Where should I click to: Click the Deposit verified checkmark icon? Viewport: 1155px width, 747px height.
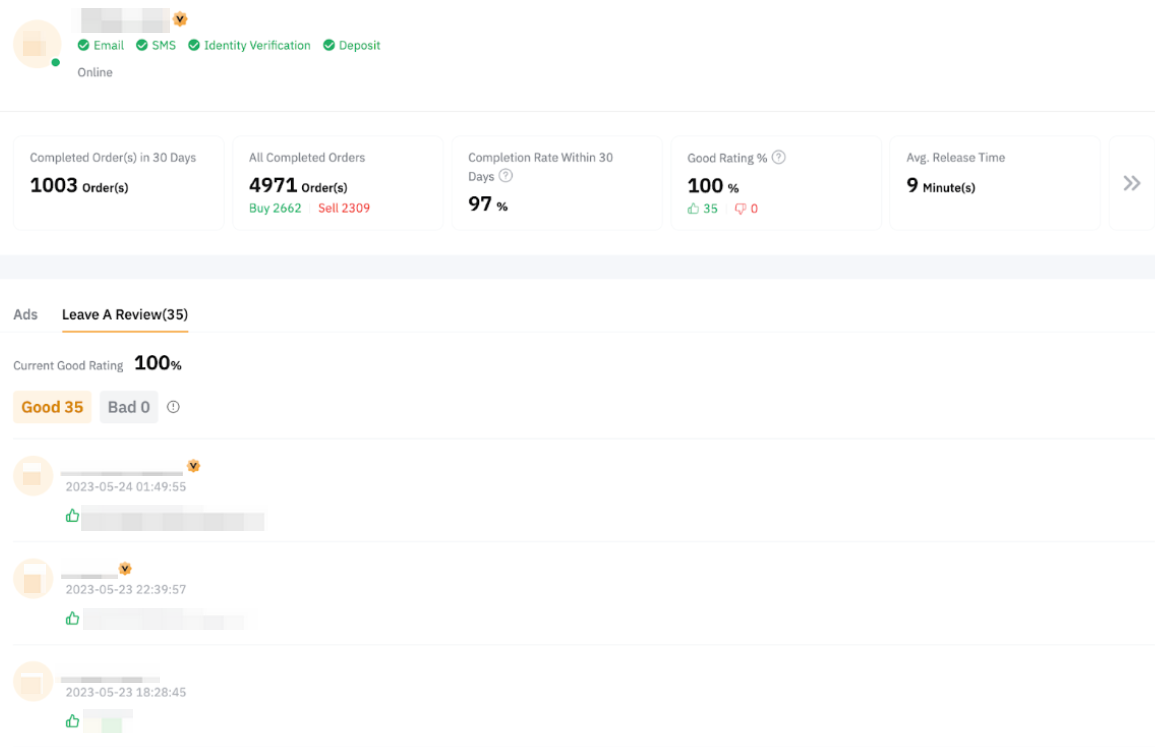pyautogui.click(x=329, y=46)
